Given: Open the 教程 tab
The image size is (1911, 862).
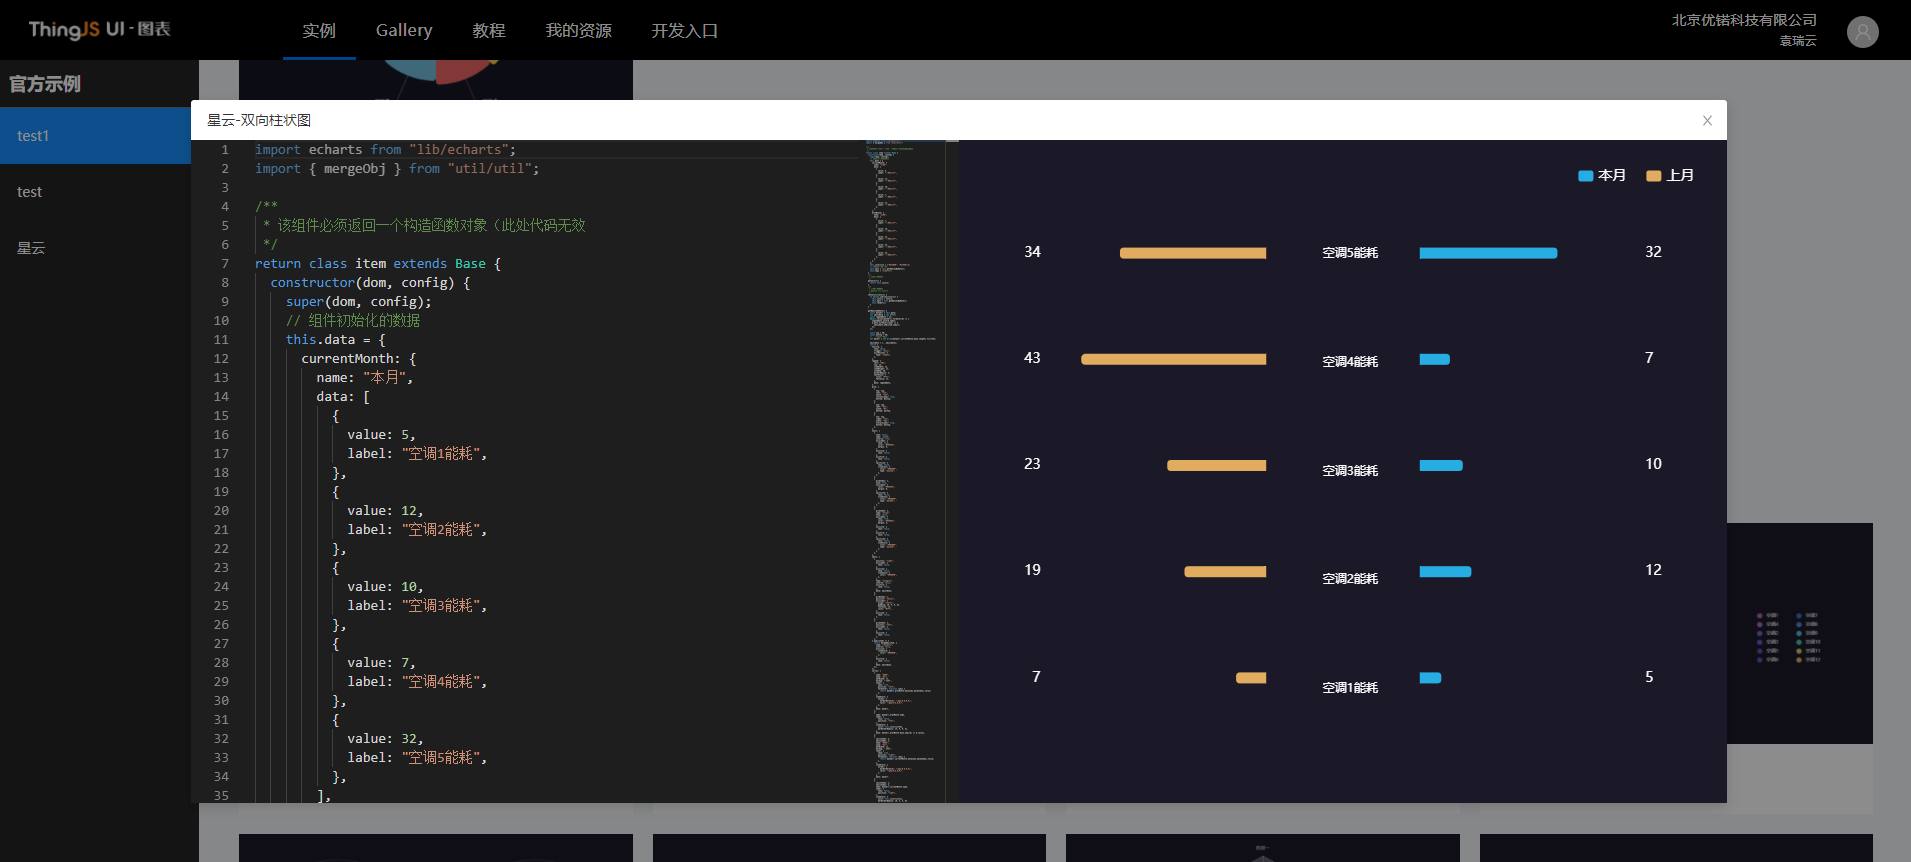Looking at the screenshot, I should click(x=489, y=31).
